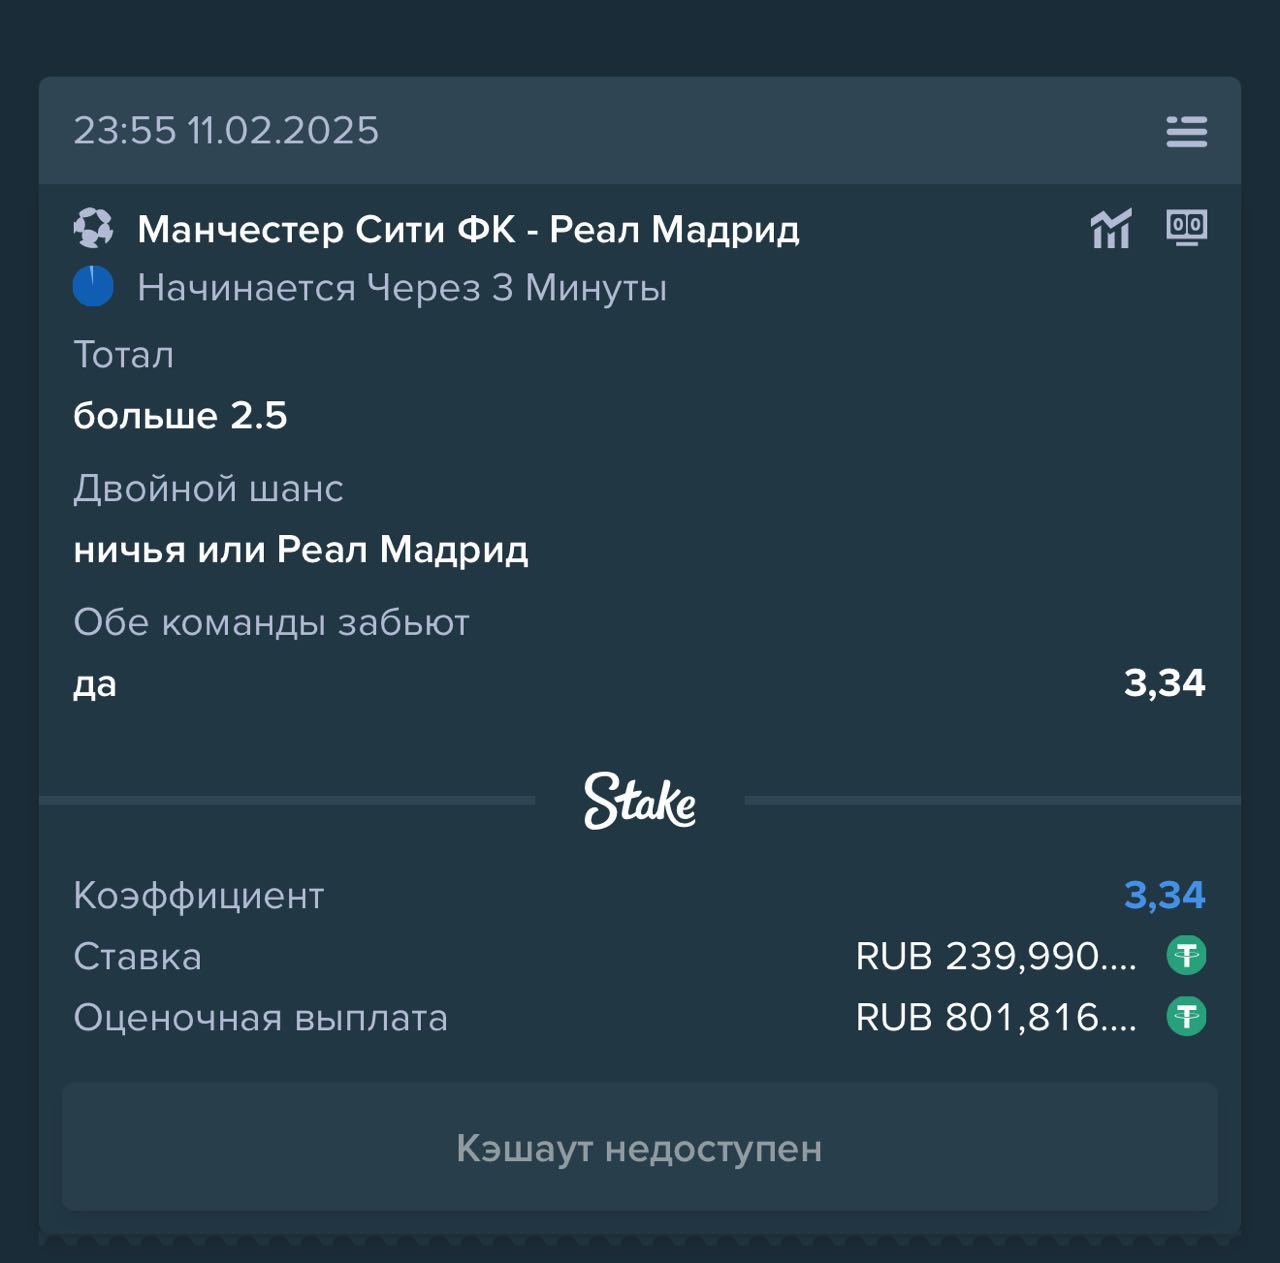Click the Кэшаут недоступен button
This screenshot has width=1280, height=1263.
[640, 1147]
